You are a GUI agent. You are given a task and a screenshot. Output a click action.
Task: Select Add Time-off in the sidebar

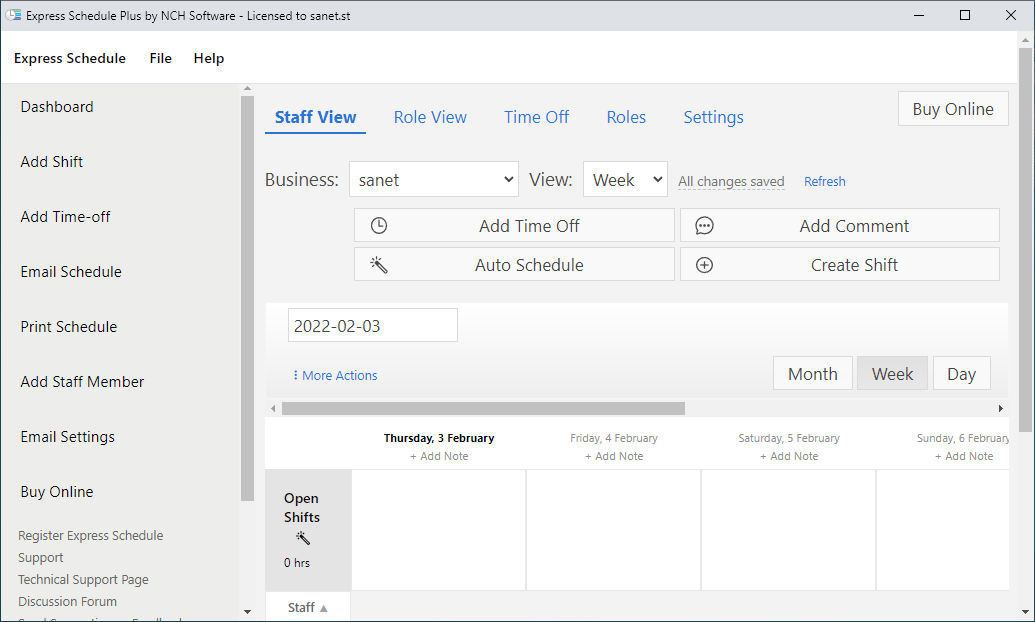65,217
